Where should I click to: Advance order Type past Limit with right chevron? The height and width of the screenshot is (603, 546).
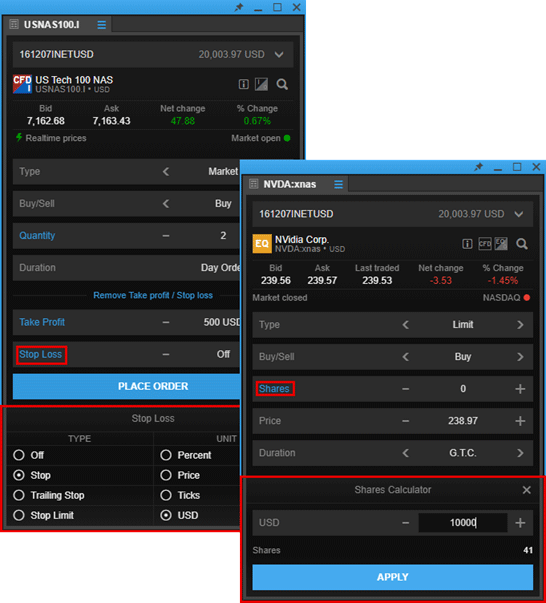click(x=520, y=325)
